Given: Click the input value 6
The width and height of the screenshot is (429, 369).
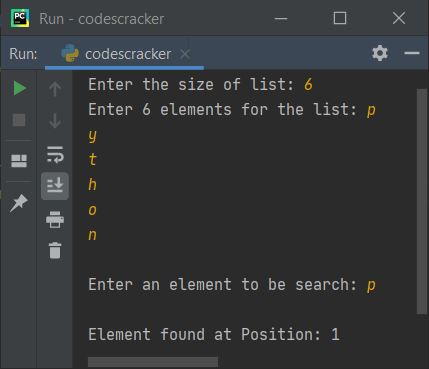Looking at the screenshot, I should pos(308,84).
